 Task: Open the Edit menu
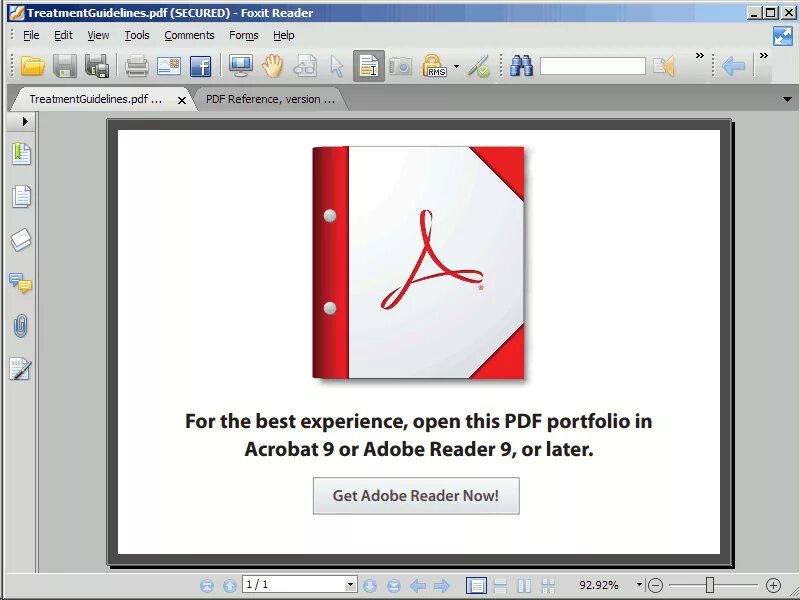coord(63,35)
